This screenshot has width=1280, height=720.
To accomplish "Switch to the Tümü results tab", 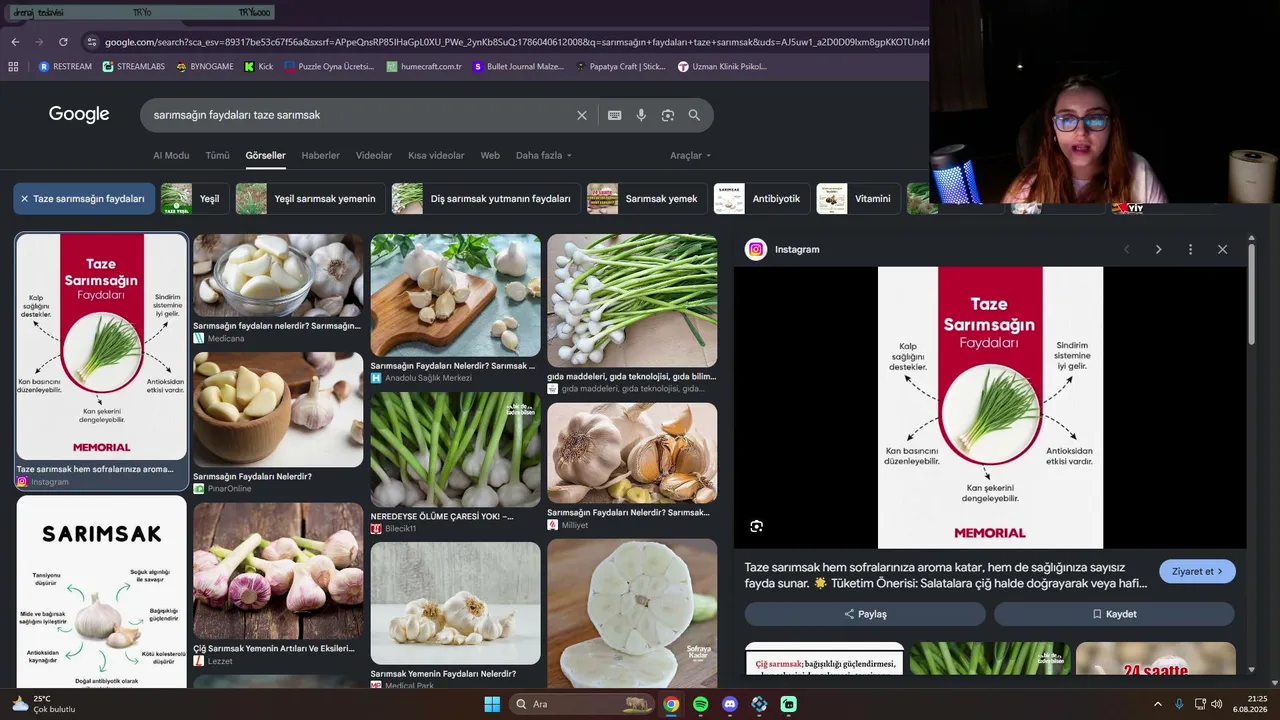I will (x=217, y=156).
